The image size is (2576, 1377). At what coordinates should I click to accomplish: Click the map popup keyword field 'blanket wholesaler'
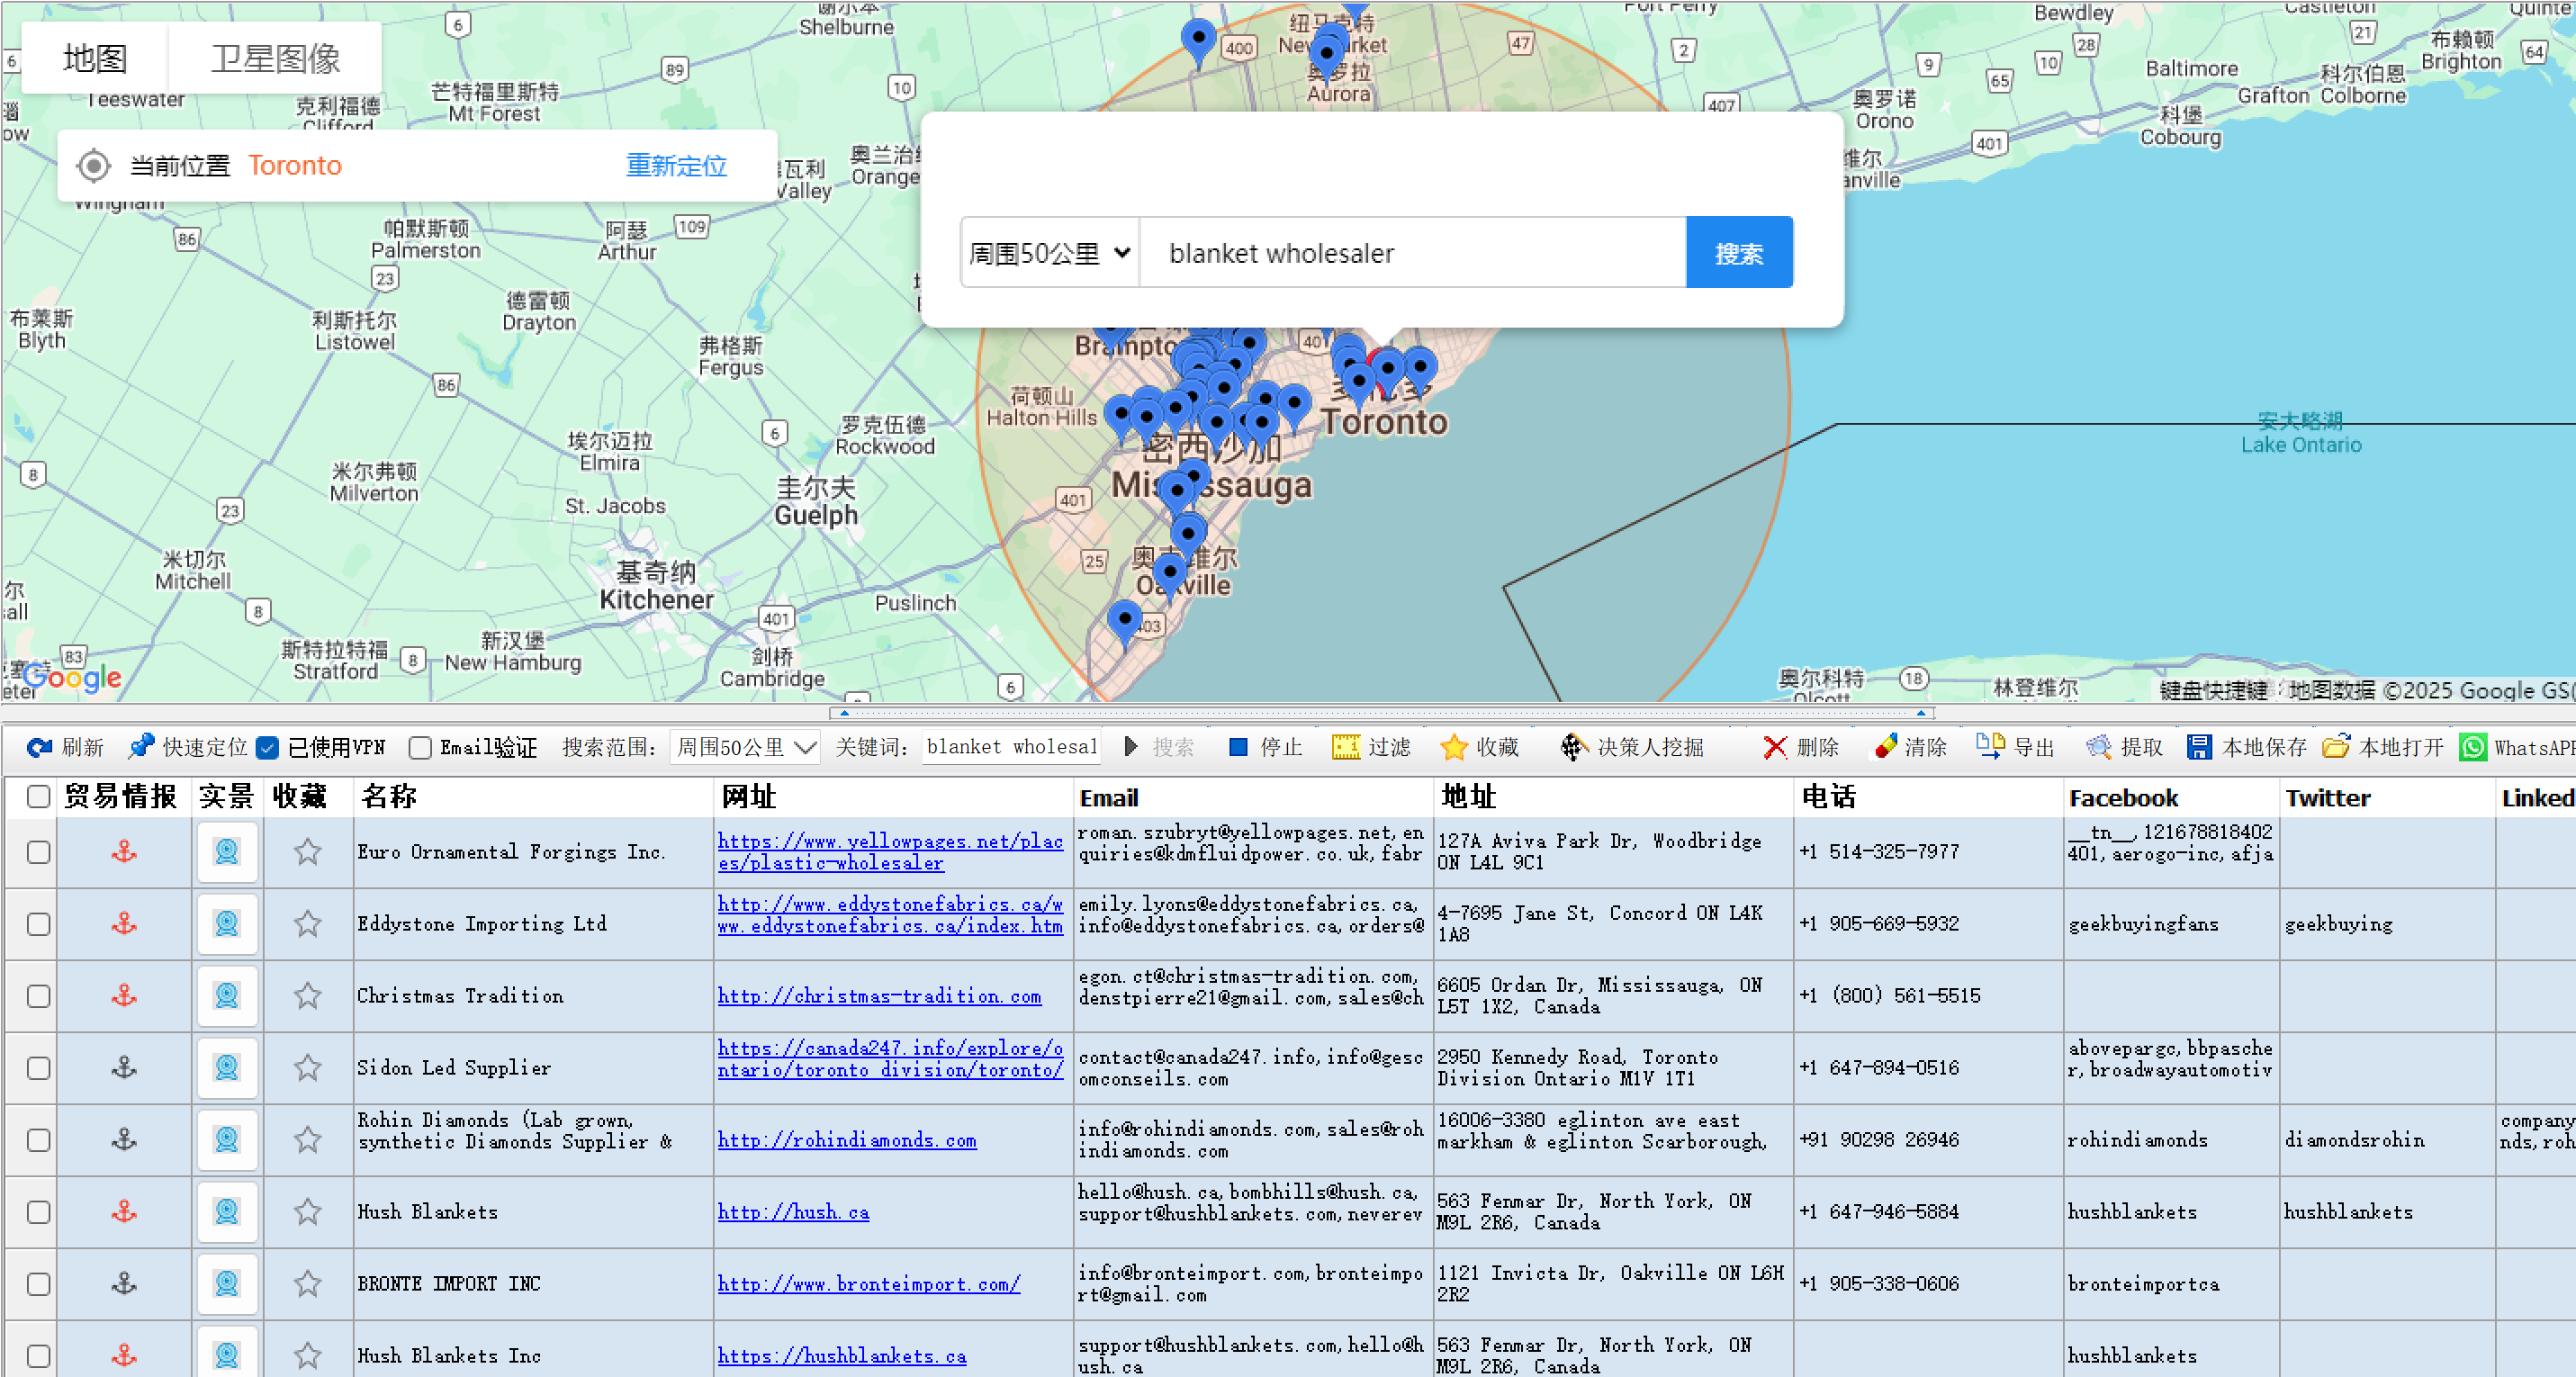1413,253
